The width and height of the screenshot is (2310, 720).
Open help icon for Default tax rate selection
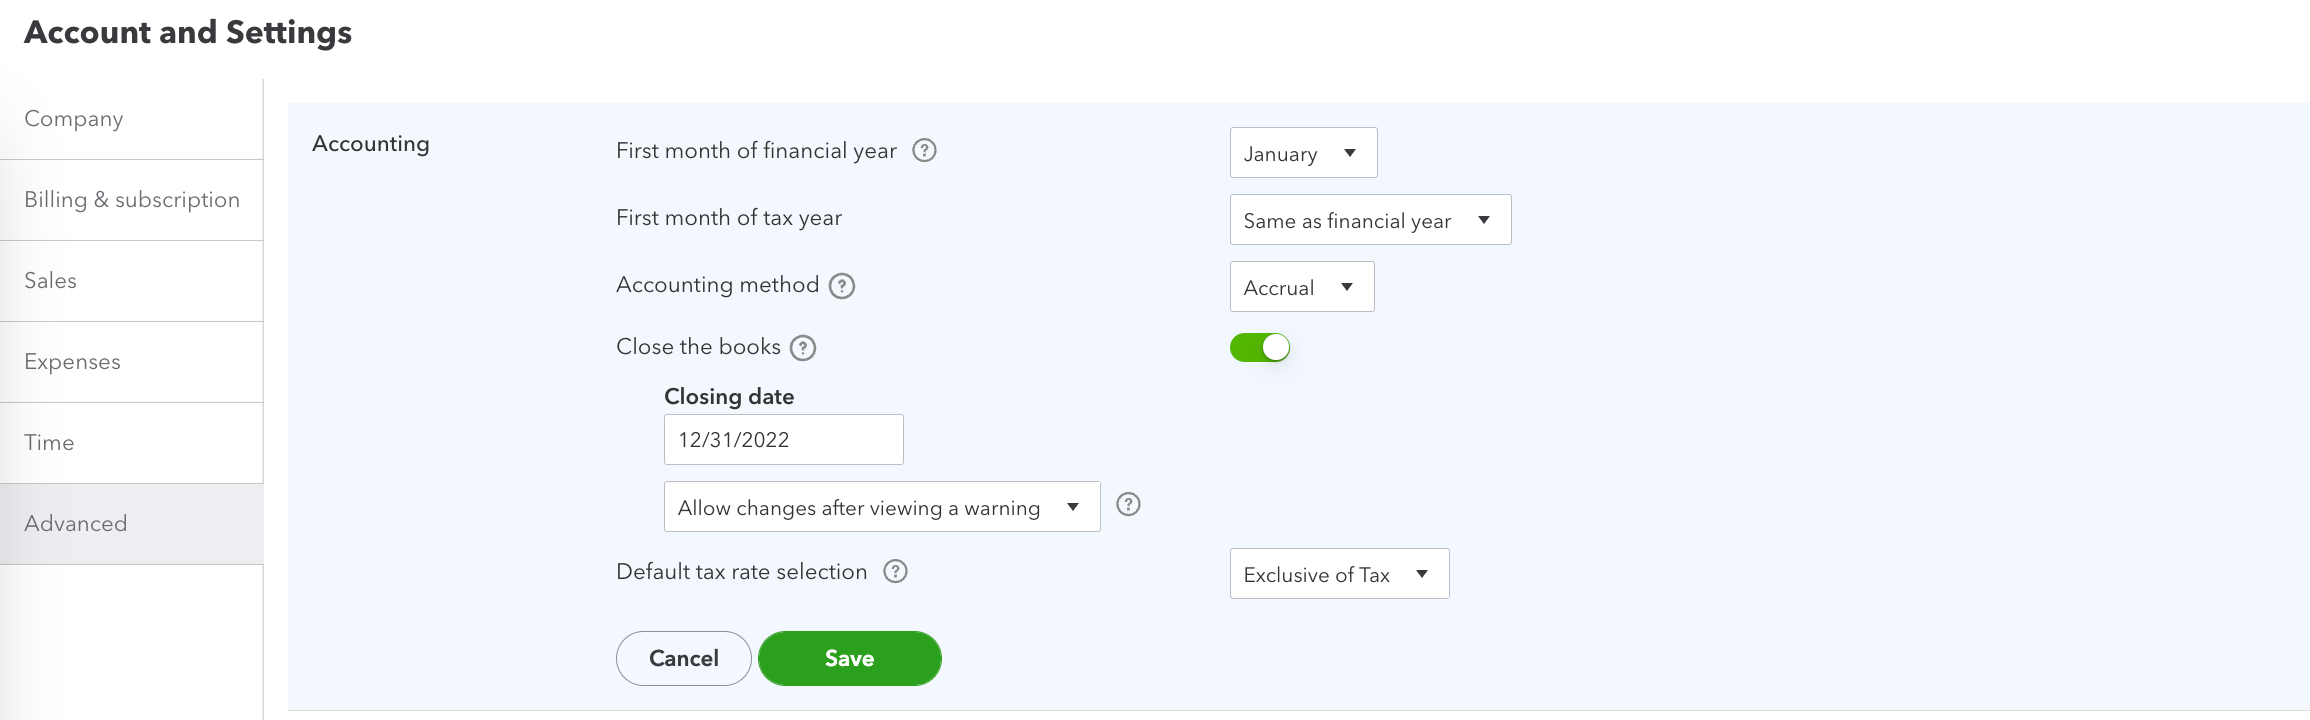895,571
